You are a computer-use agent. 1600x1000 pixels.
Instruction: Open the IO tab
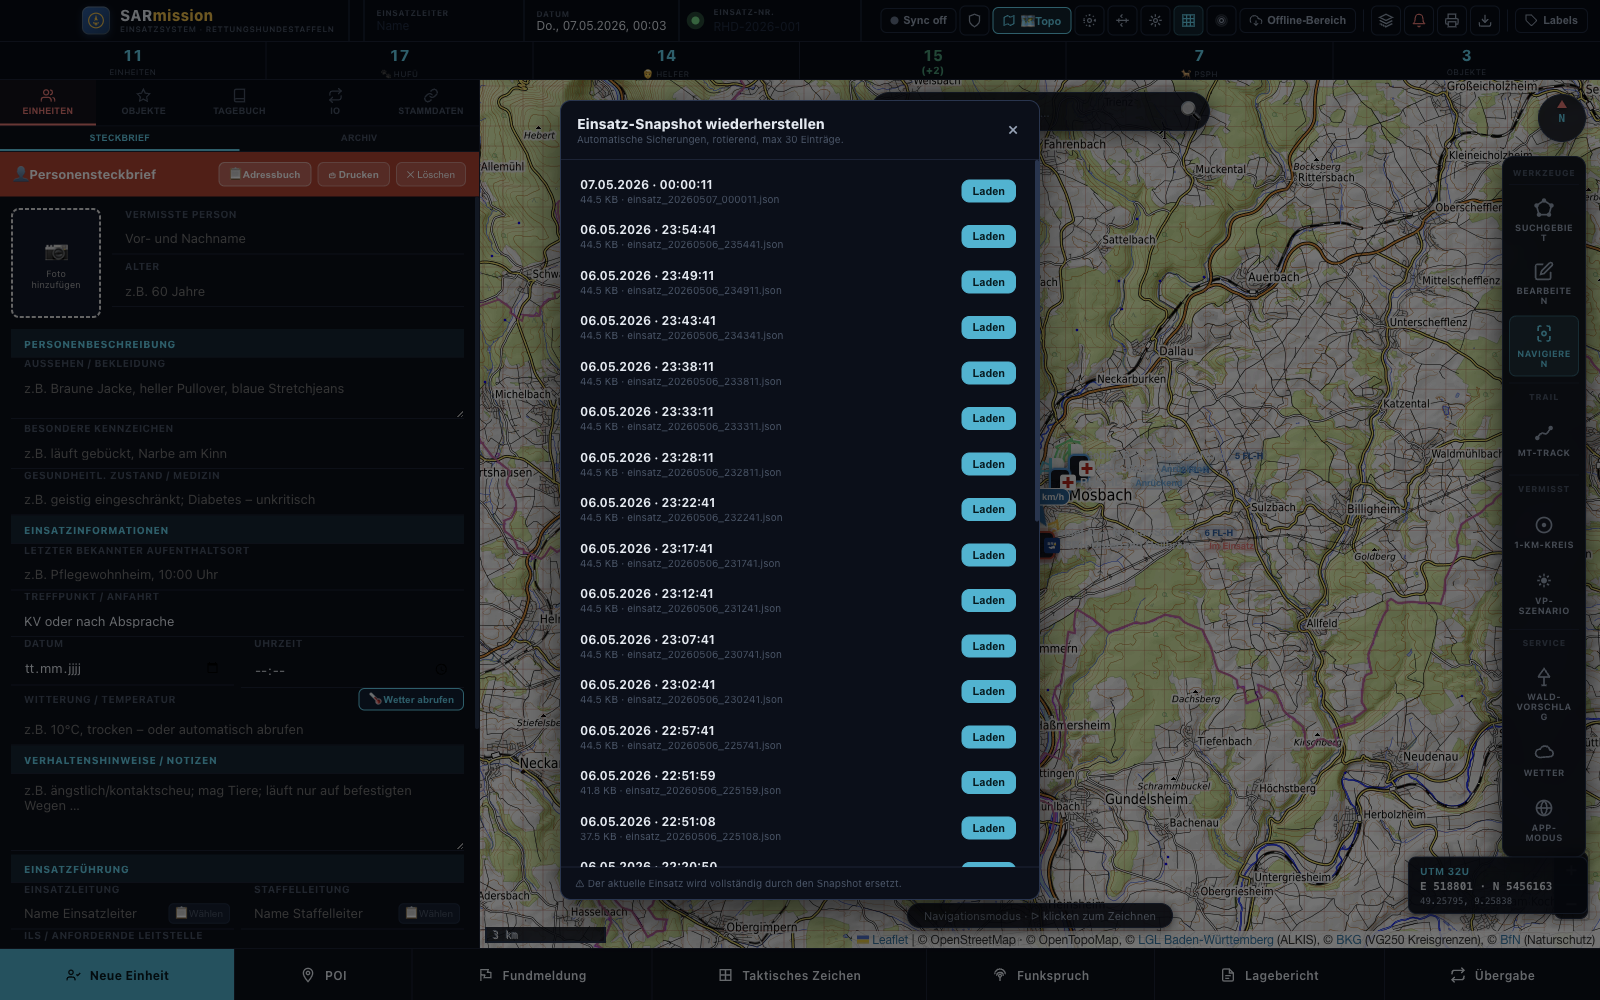(335, 102)
